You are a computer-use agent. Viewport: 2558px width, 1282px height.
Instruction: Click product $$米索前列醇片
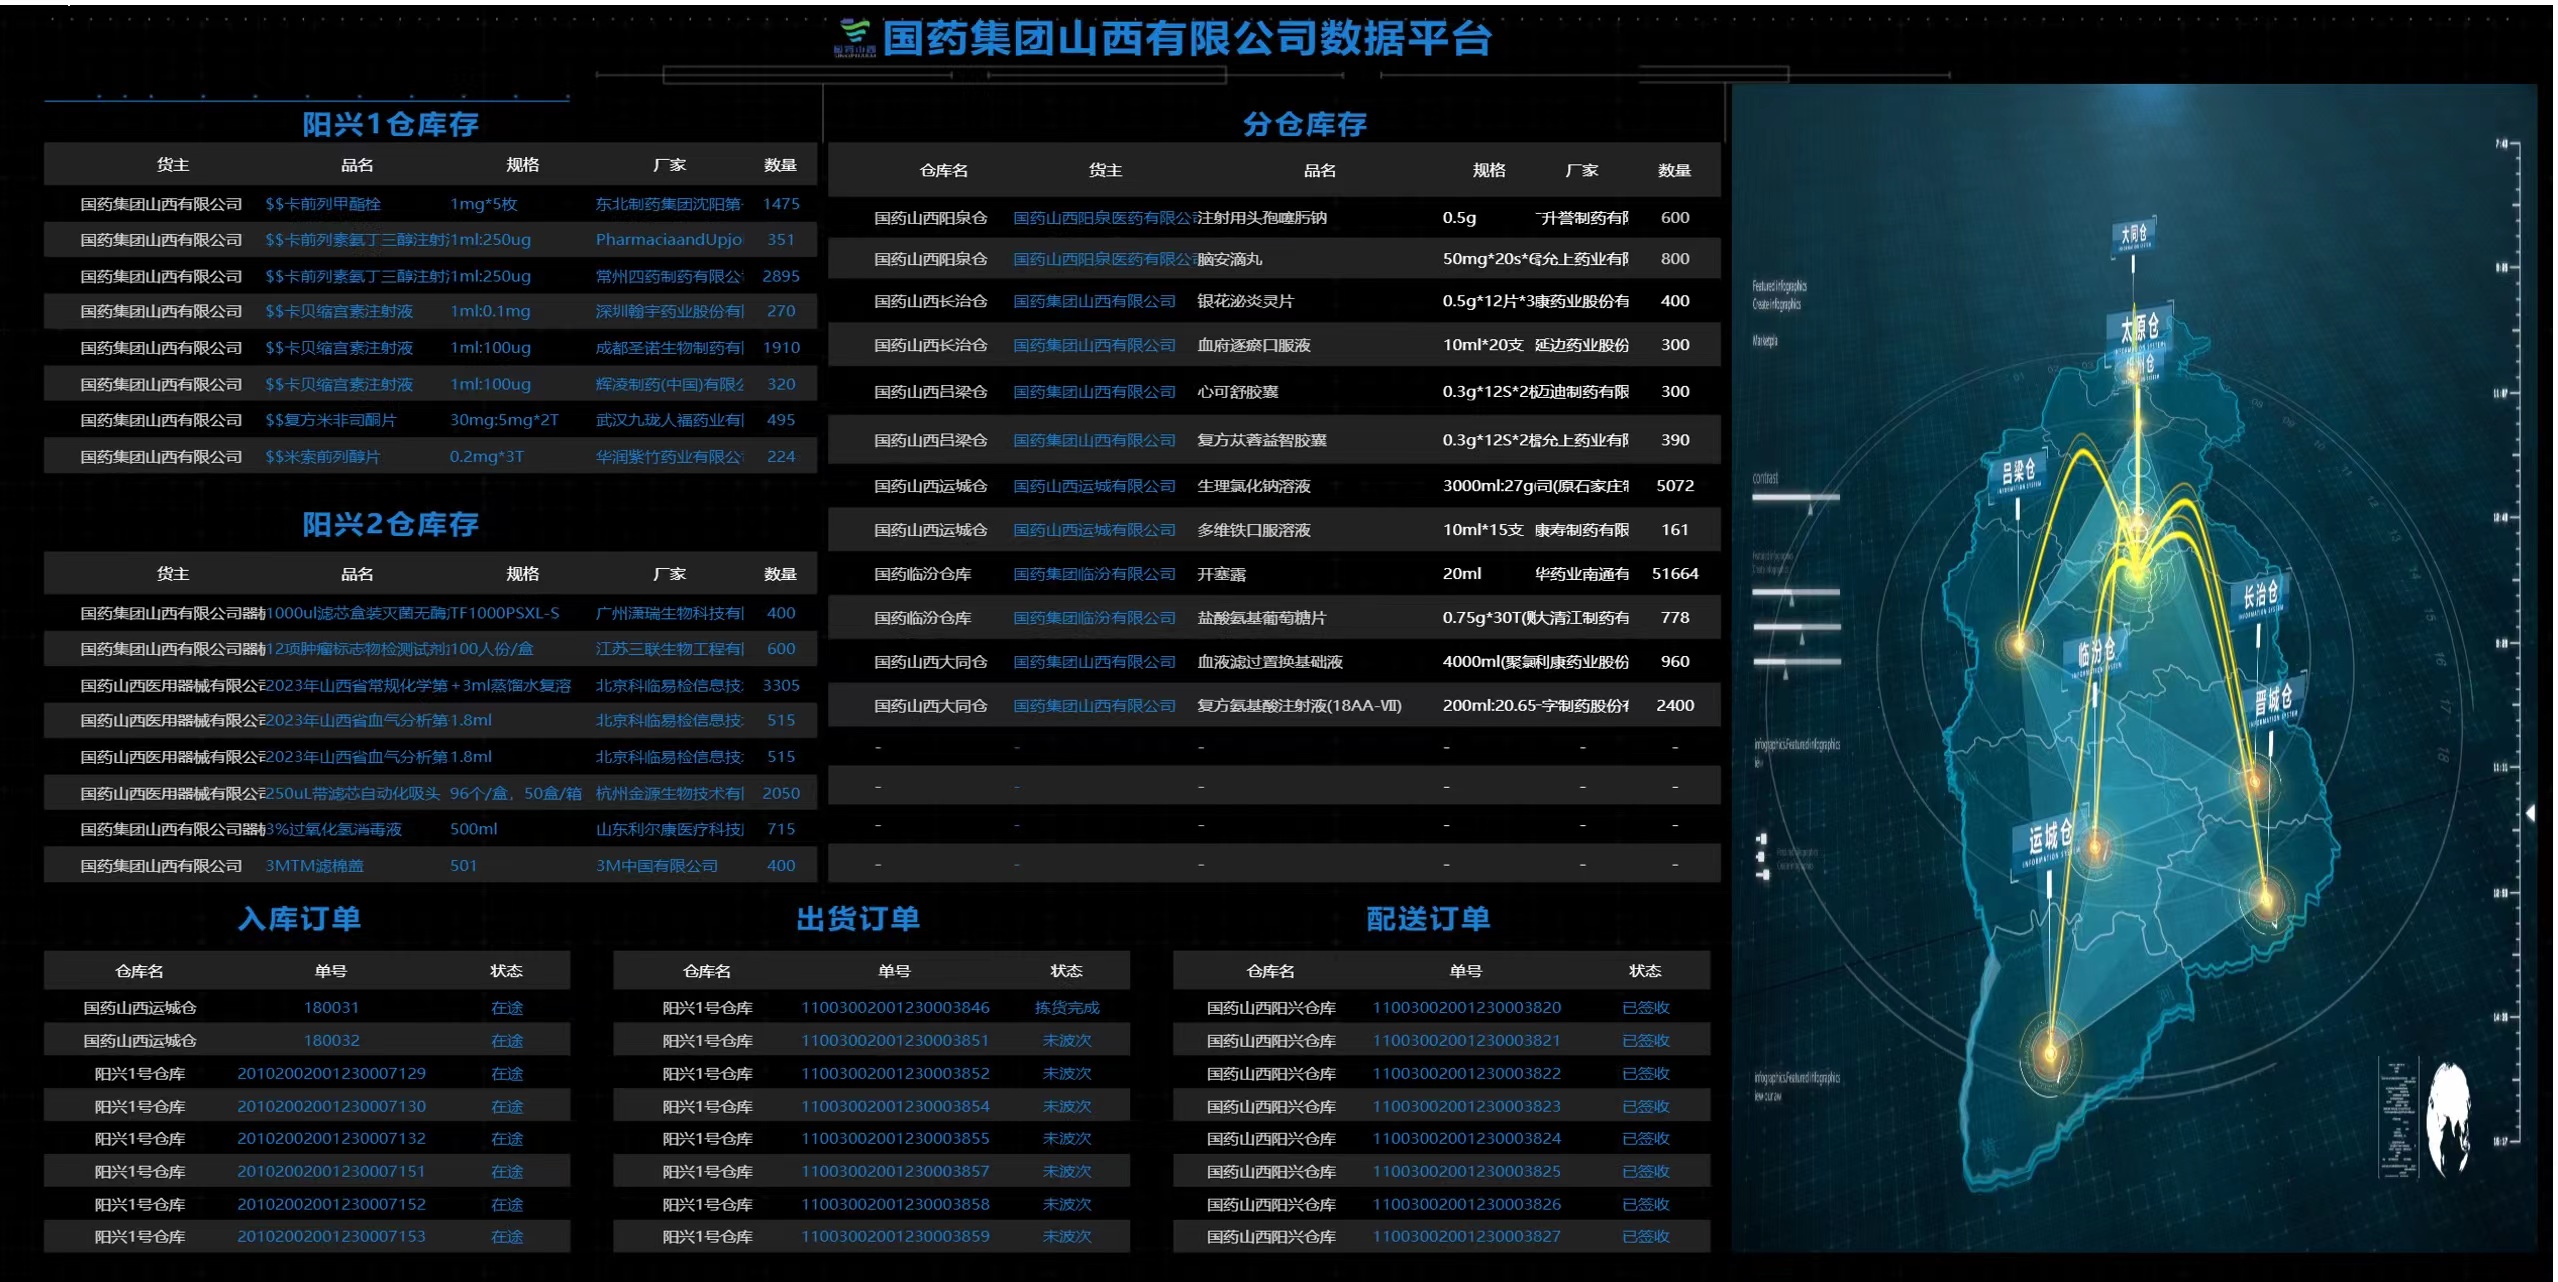point(322,457)
